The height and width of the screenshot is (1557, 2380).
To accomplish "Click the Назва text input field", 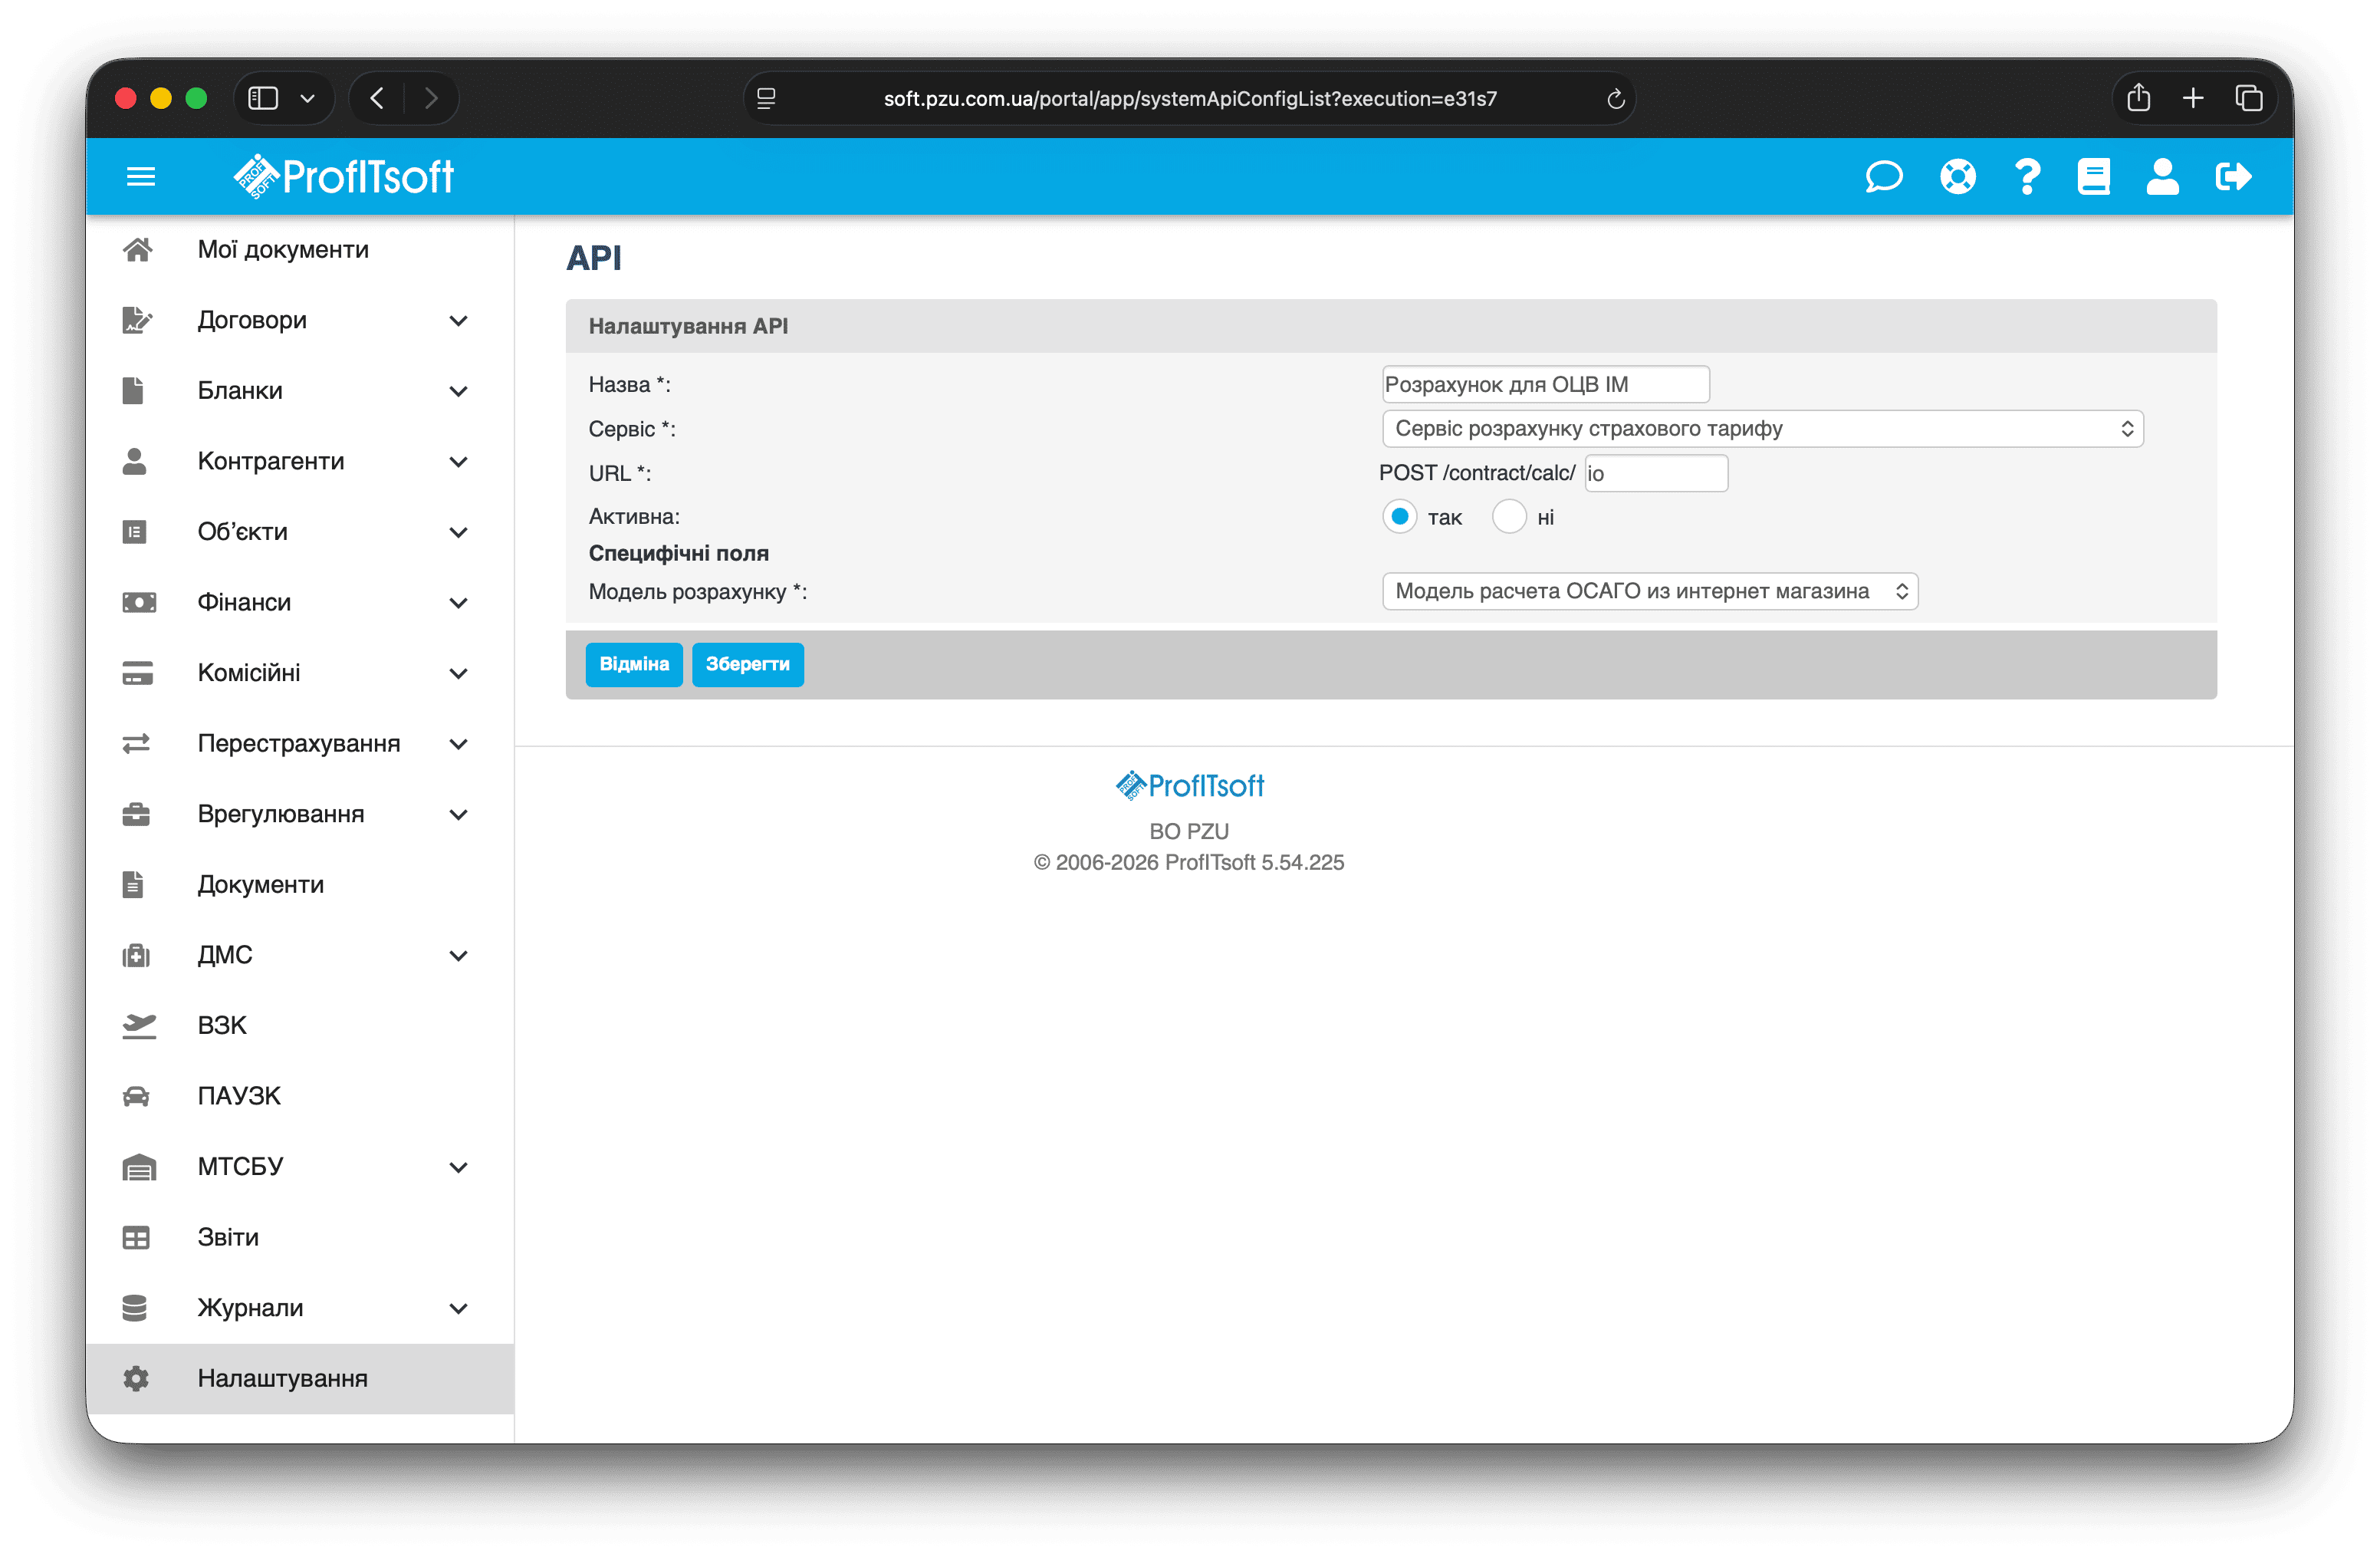I will pyautogui.click(x=1545, y=385).
